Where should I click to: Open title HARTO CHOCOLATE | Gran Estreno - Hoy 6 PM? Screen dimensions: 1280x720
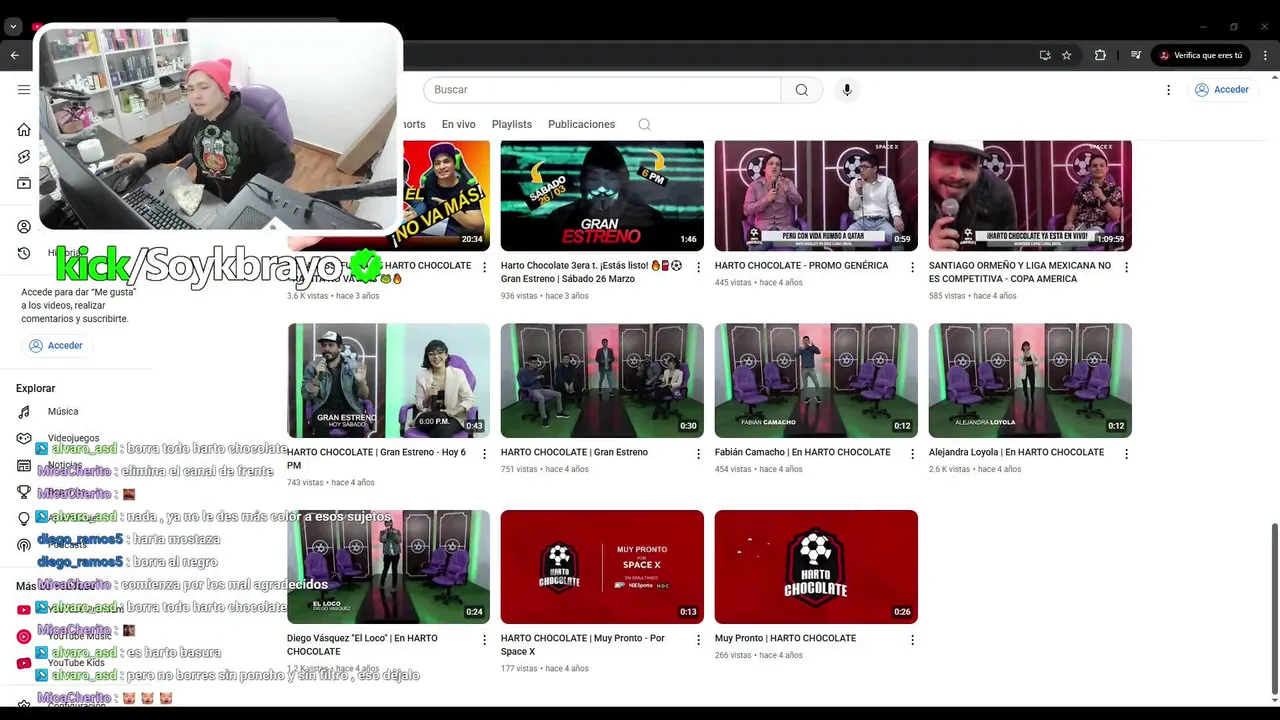pyautogui.click(x=376, y=459)
